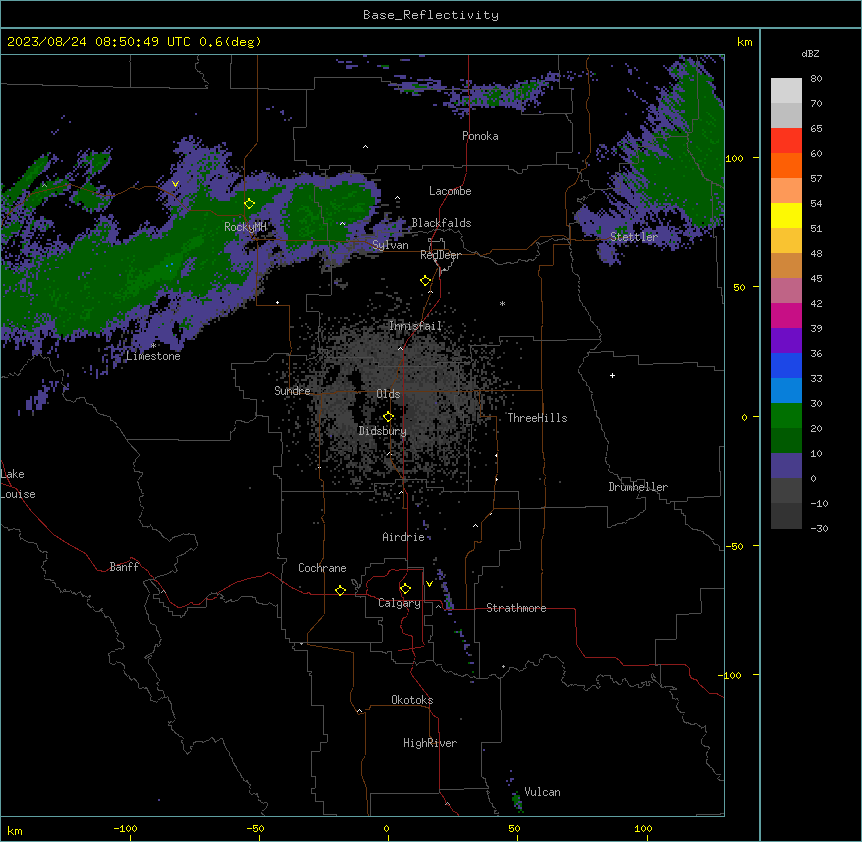Click the Calgary city label
Screen dimensions: 862x842
pos(399,603)
